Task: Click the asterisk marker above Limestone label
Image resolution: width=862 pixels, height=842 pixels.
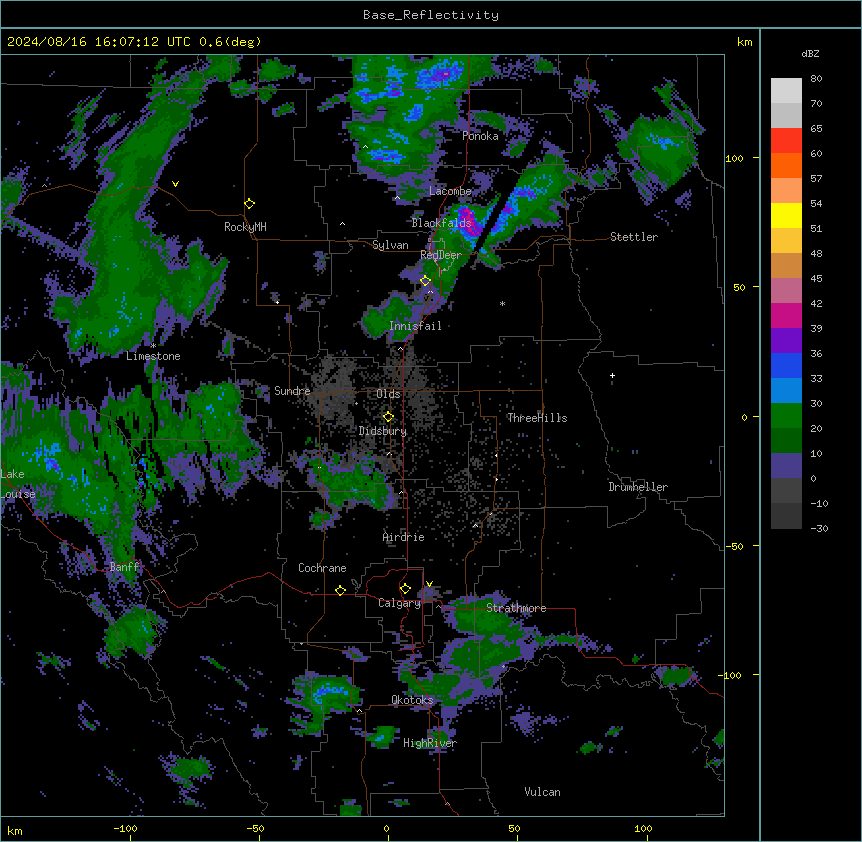Action: [153, 346]
